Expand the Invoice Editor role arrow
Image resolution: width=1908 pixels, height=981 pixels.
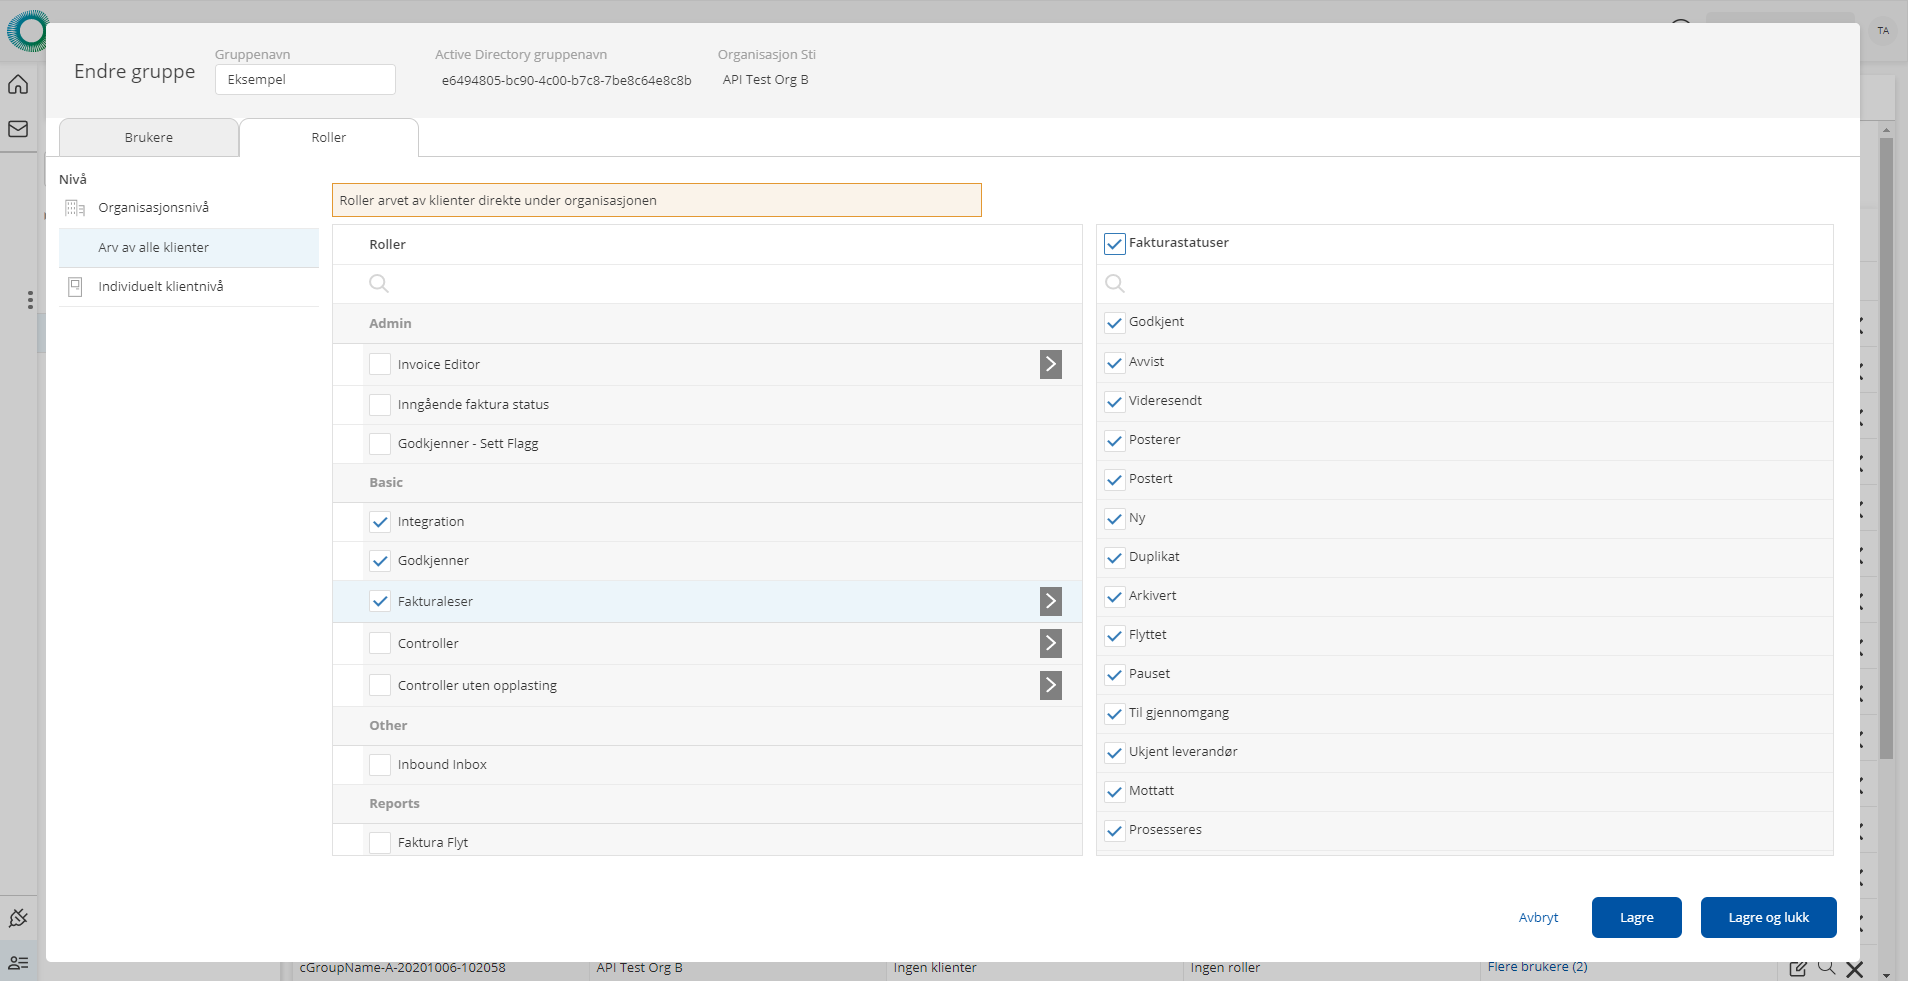[x=1050, y=364]
